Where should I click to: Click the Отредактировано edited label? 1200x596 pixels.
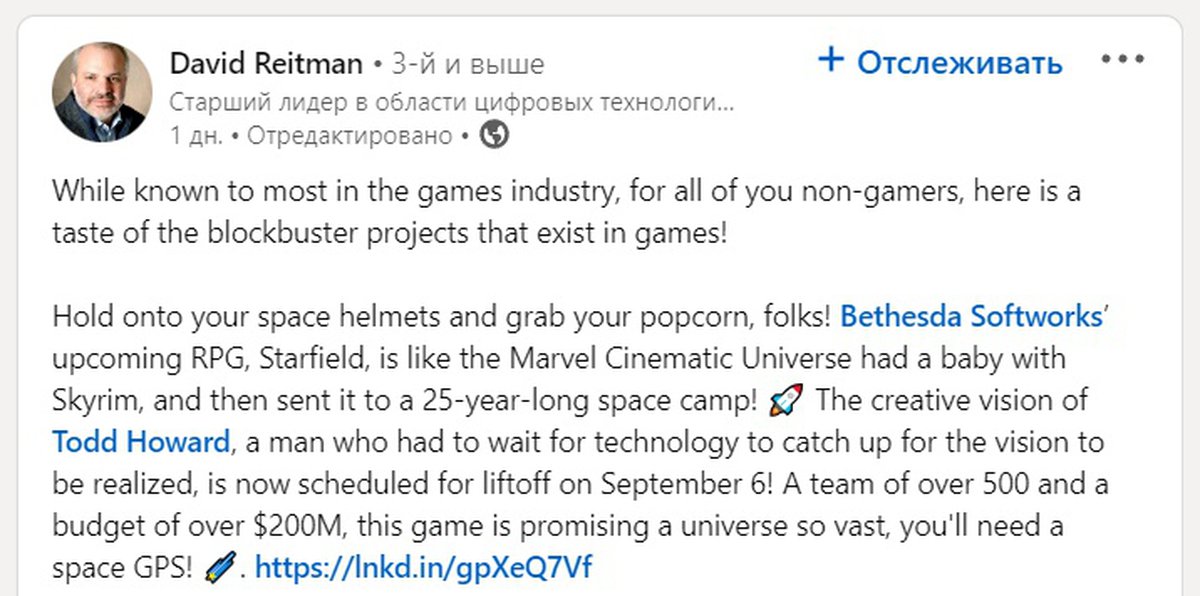(349, 135)
